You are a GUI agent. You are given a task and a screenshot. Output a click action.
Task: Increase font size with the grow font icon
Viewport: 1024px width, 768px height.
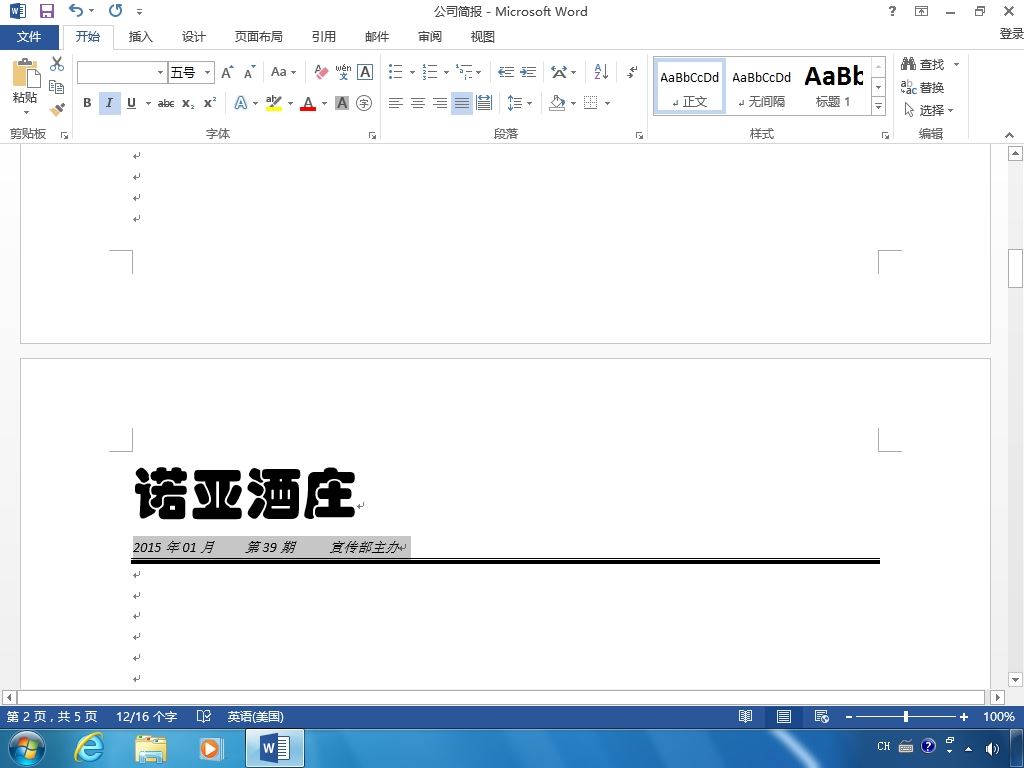227,72
